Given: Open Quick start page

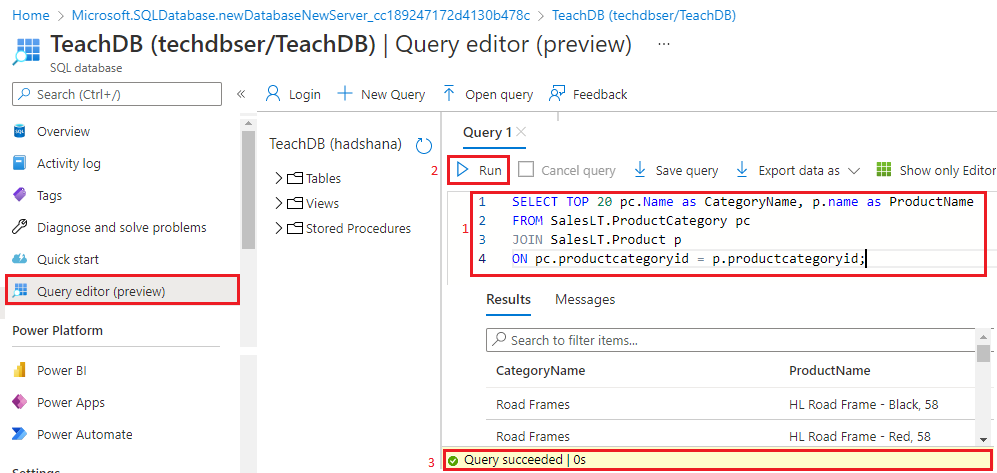Looking at the screenshot, I should [67, 259].
